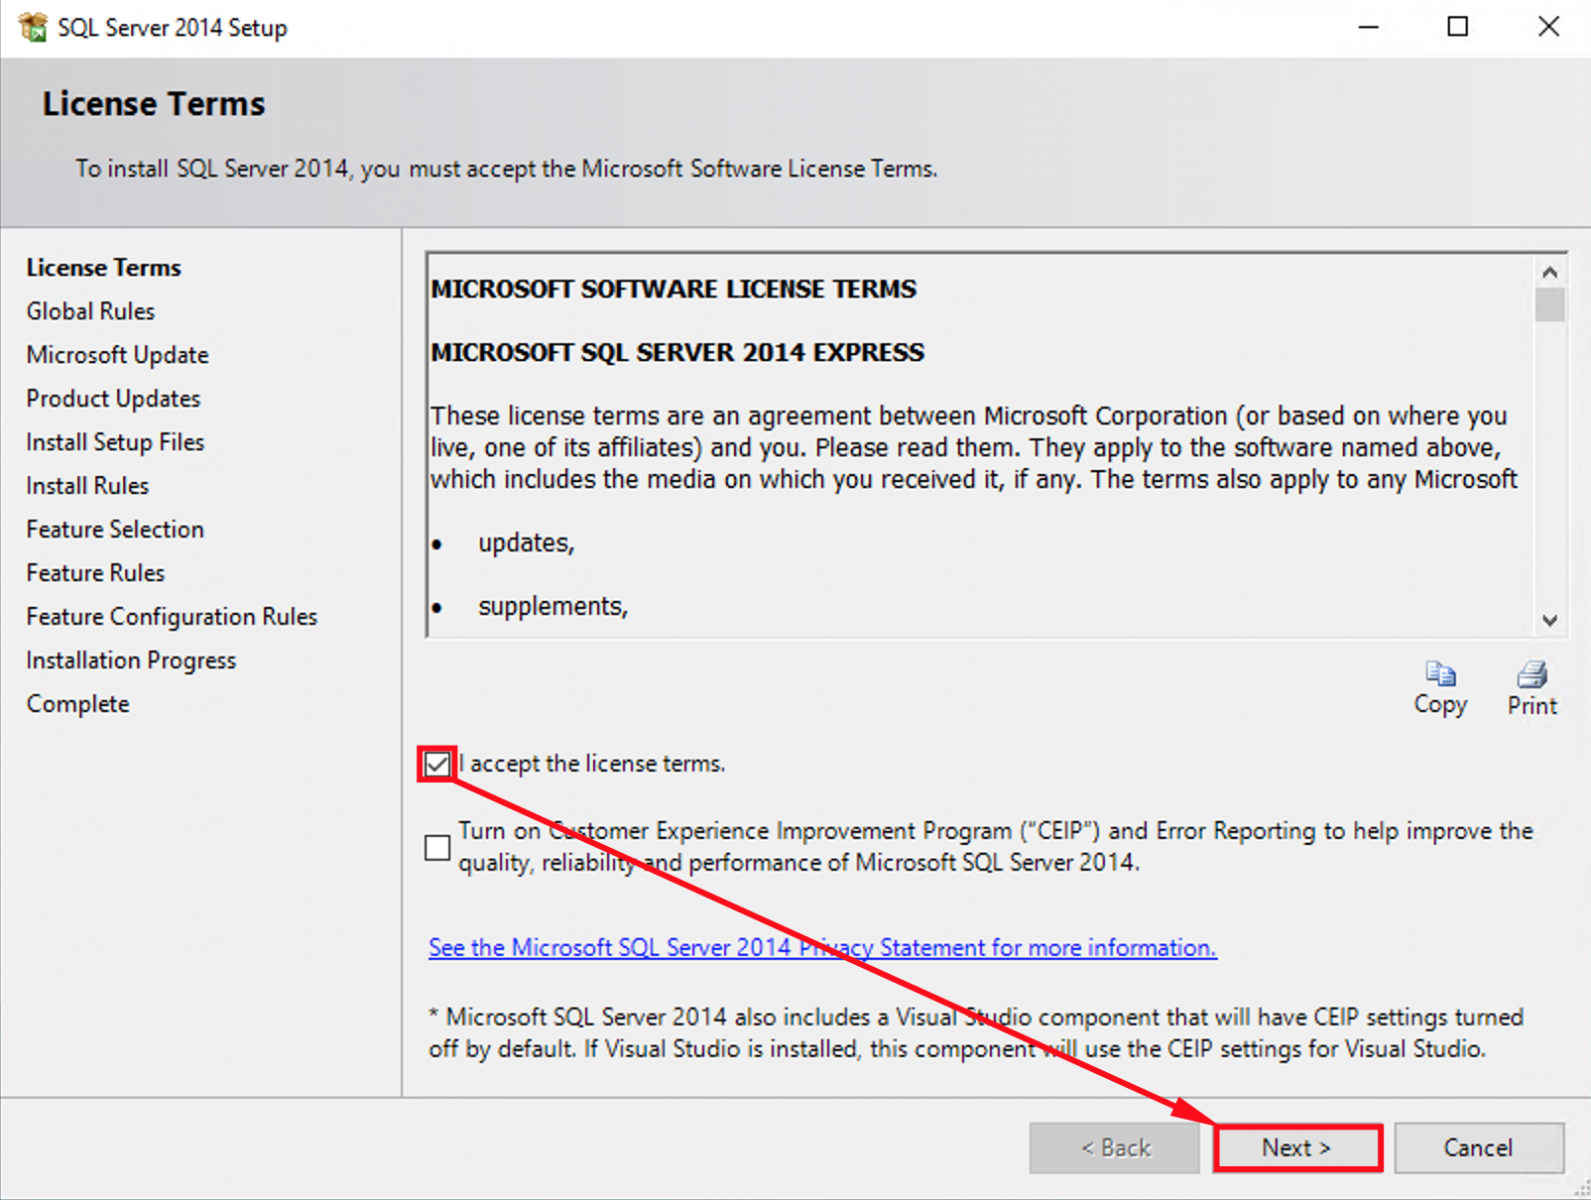Close the SQL Server 2014 Setup window
This screenshot has height=1200, width=1591.
click(1549, 27)
